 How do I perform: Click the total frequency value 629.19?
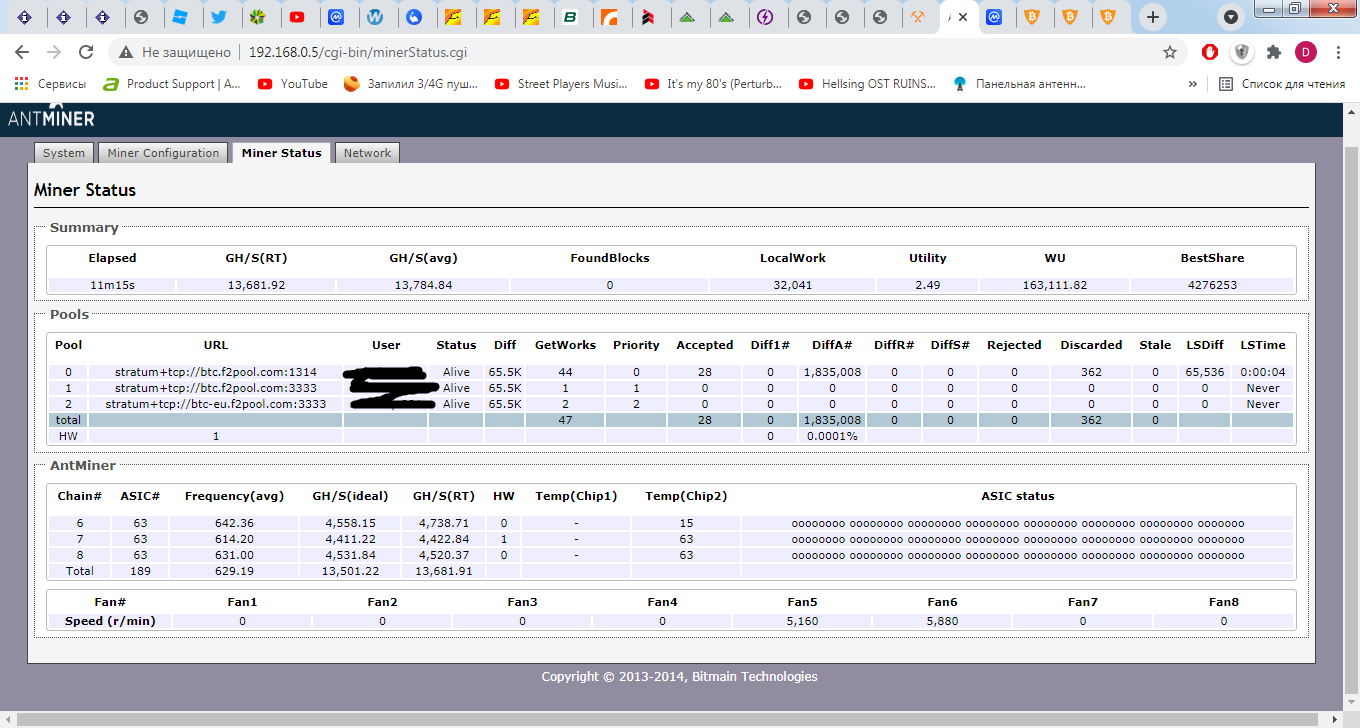[x=234, y=571]
